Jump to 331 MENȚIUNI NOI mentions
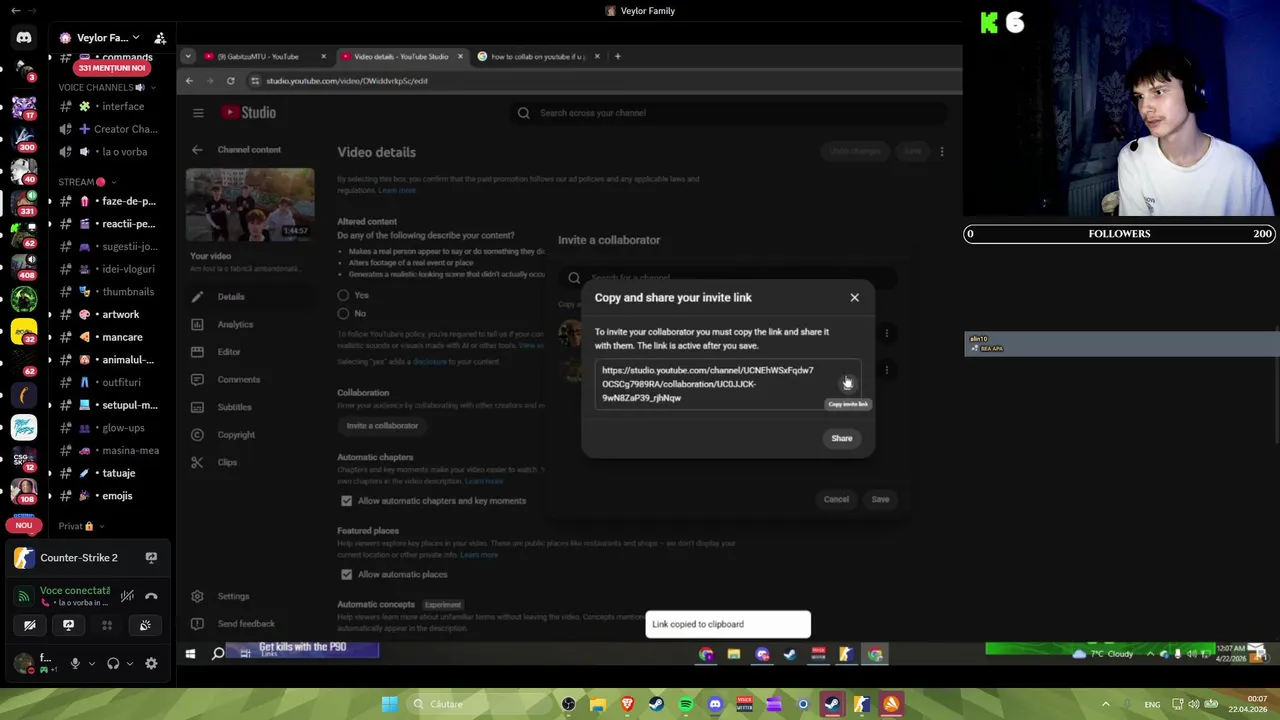Image resolution: width=1280 pixels, height=720 pixels. 112,68
